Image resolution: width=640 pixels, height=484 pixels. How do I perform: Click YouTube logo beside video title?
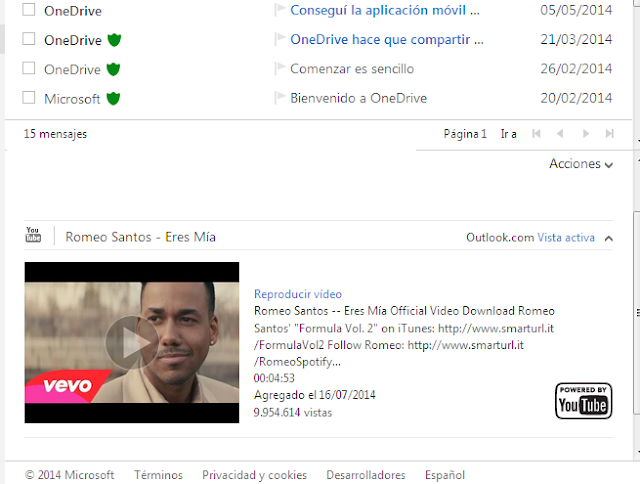(x=33, y=235)
